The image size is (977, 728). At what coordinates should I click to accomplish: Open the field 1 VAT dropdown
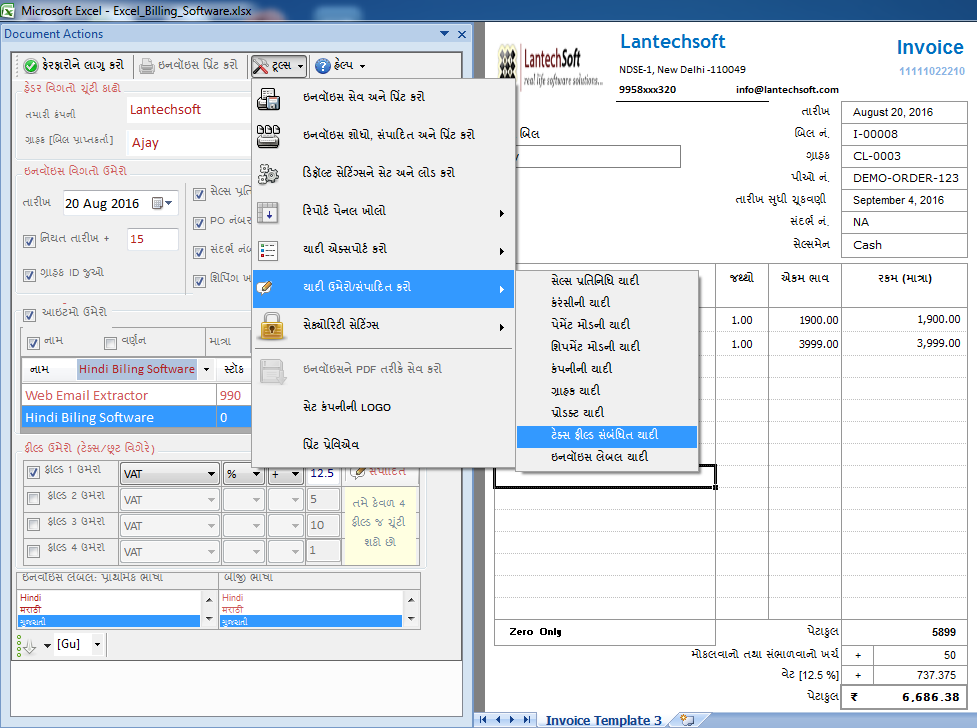click(x=211, y=474)
